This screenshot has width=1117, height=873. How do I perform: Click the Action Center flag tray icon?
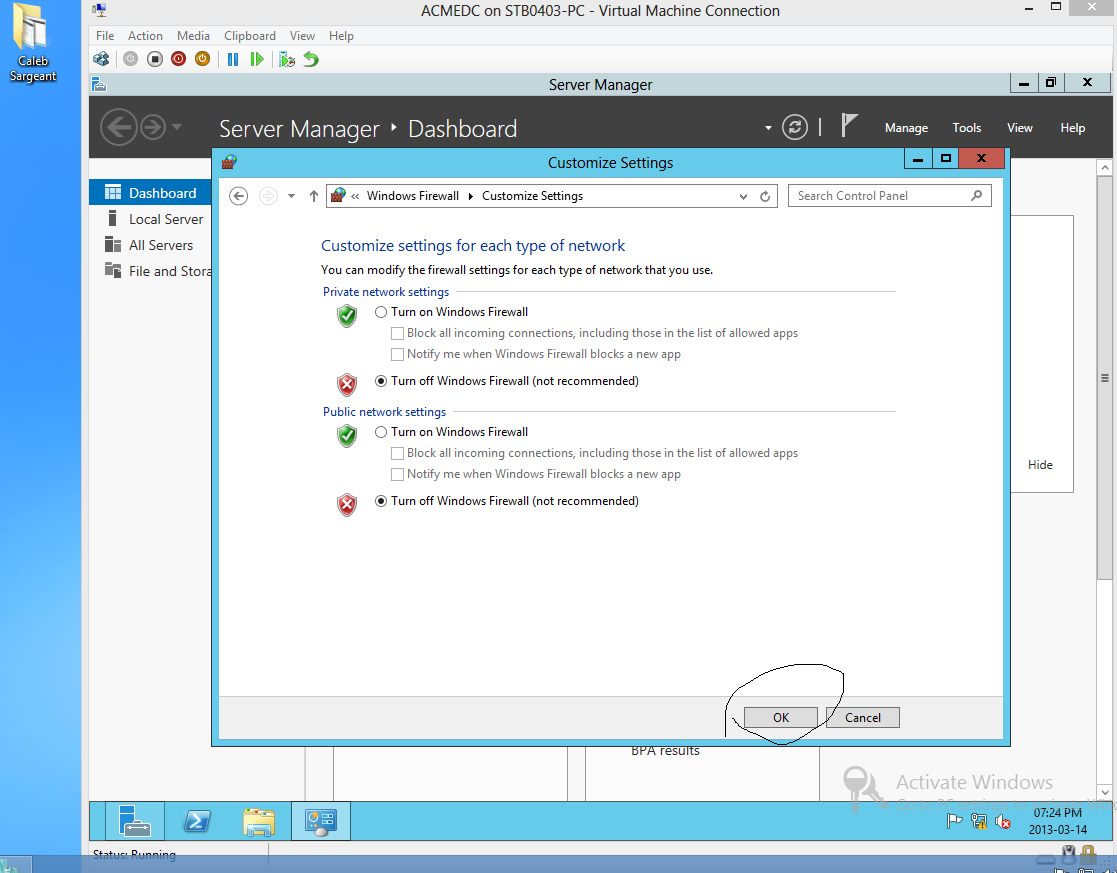pyautogui.click(x=955, y=822)
